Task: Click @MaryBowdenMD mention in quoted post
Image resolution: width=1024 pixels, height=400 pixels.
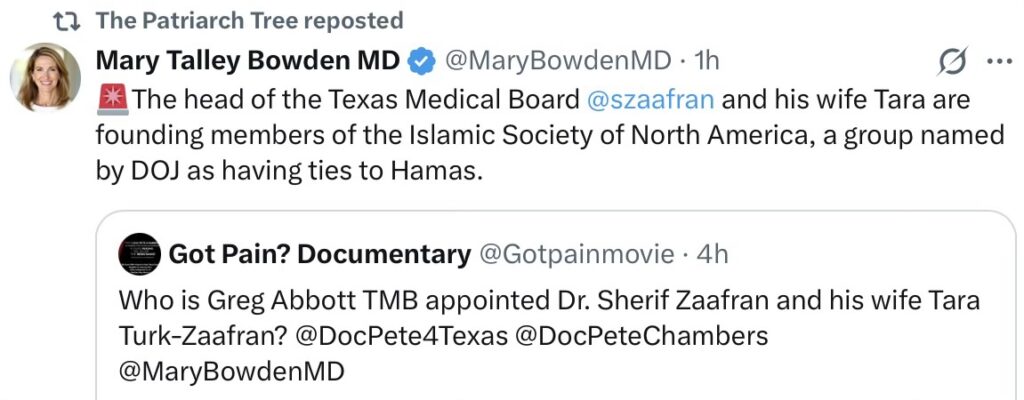Action: (x=231, y=372)
